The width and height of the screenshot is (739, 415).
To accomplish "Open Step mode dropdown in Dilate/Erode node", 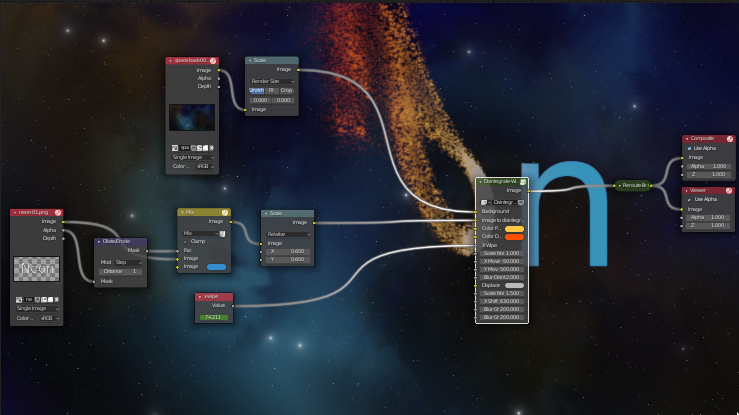I will tap(127, 262).
